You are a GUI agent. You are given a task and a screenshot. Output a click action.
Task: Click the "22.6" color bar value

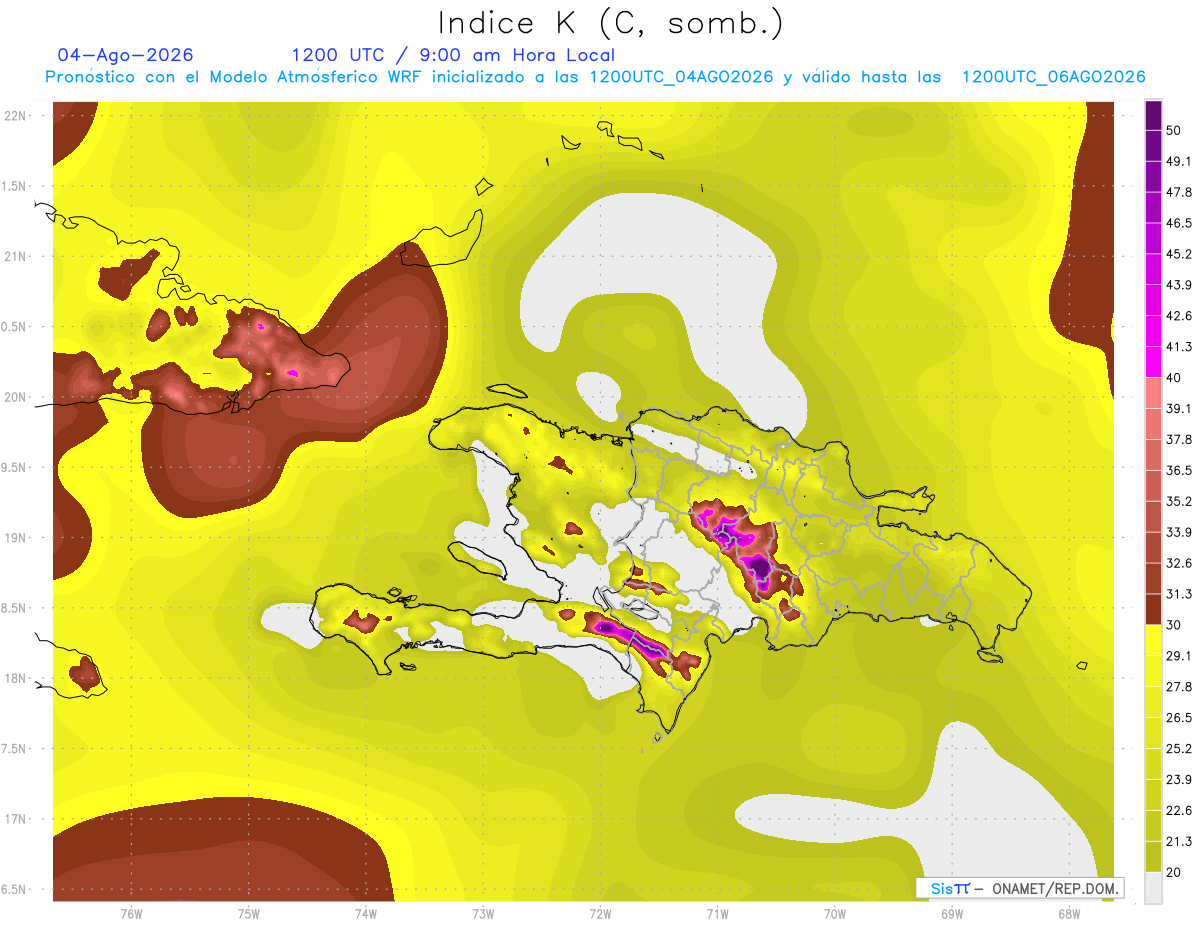pyautogui.click(x=1178, y=810)
